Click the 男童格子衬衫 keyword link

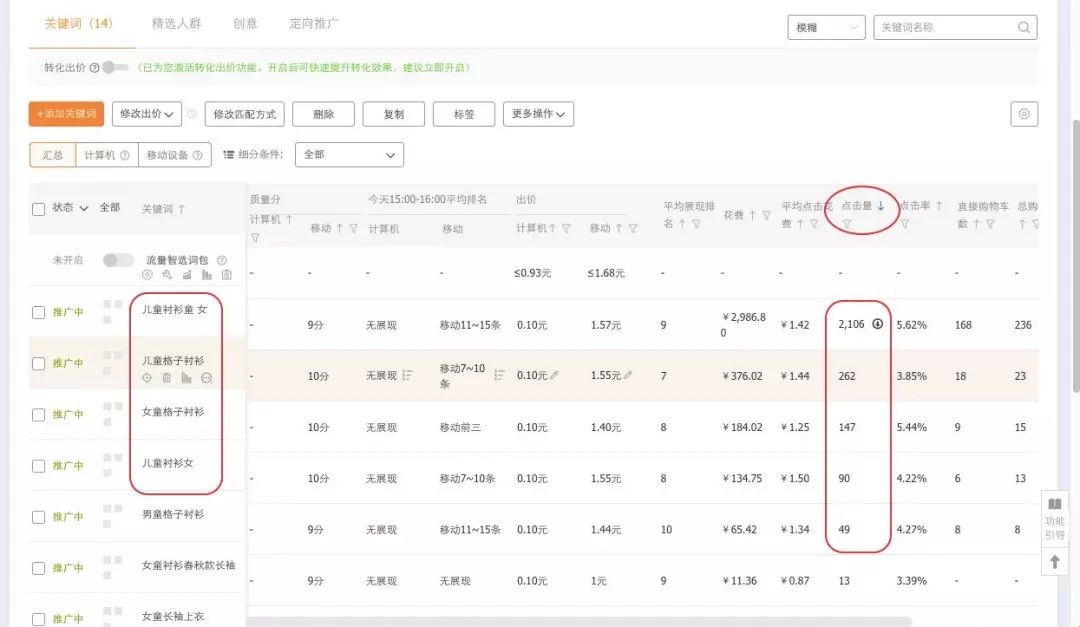tap(173, 515)
